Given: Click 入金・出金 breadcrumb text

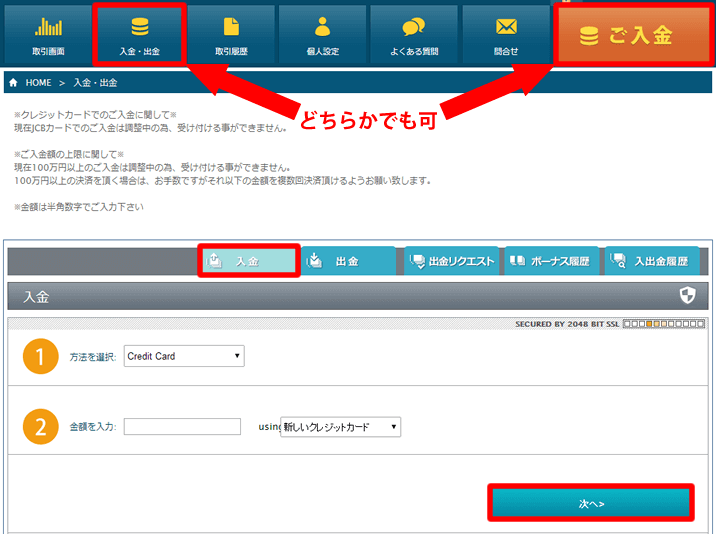Looking at the screenshot, I should (95, 83).
